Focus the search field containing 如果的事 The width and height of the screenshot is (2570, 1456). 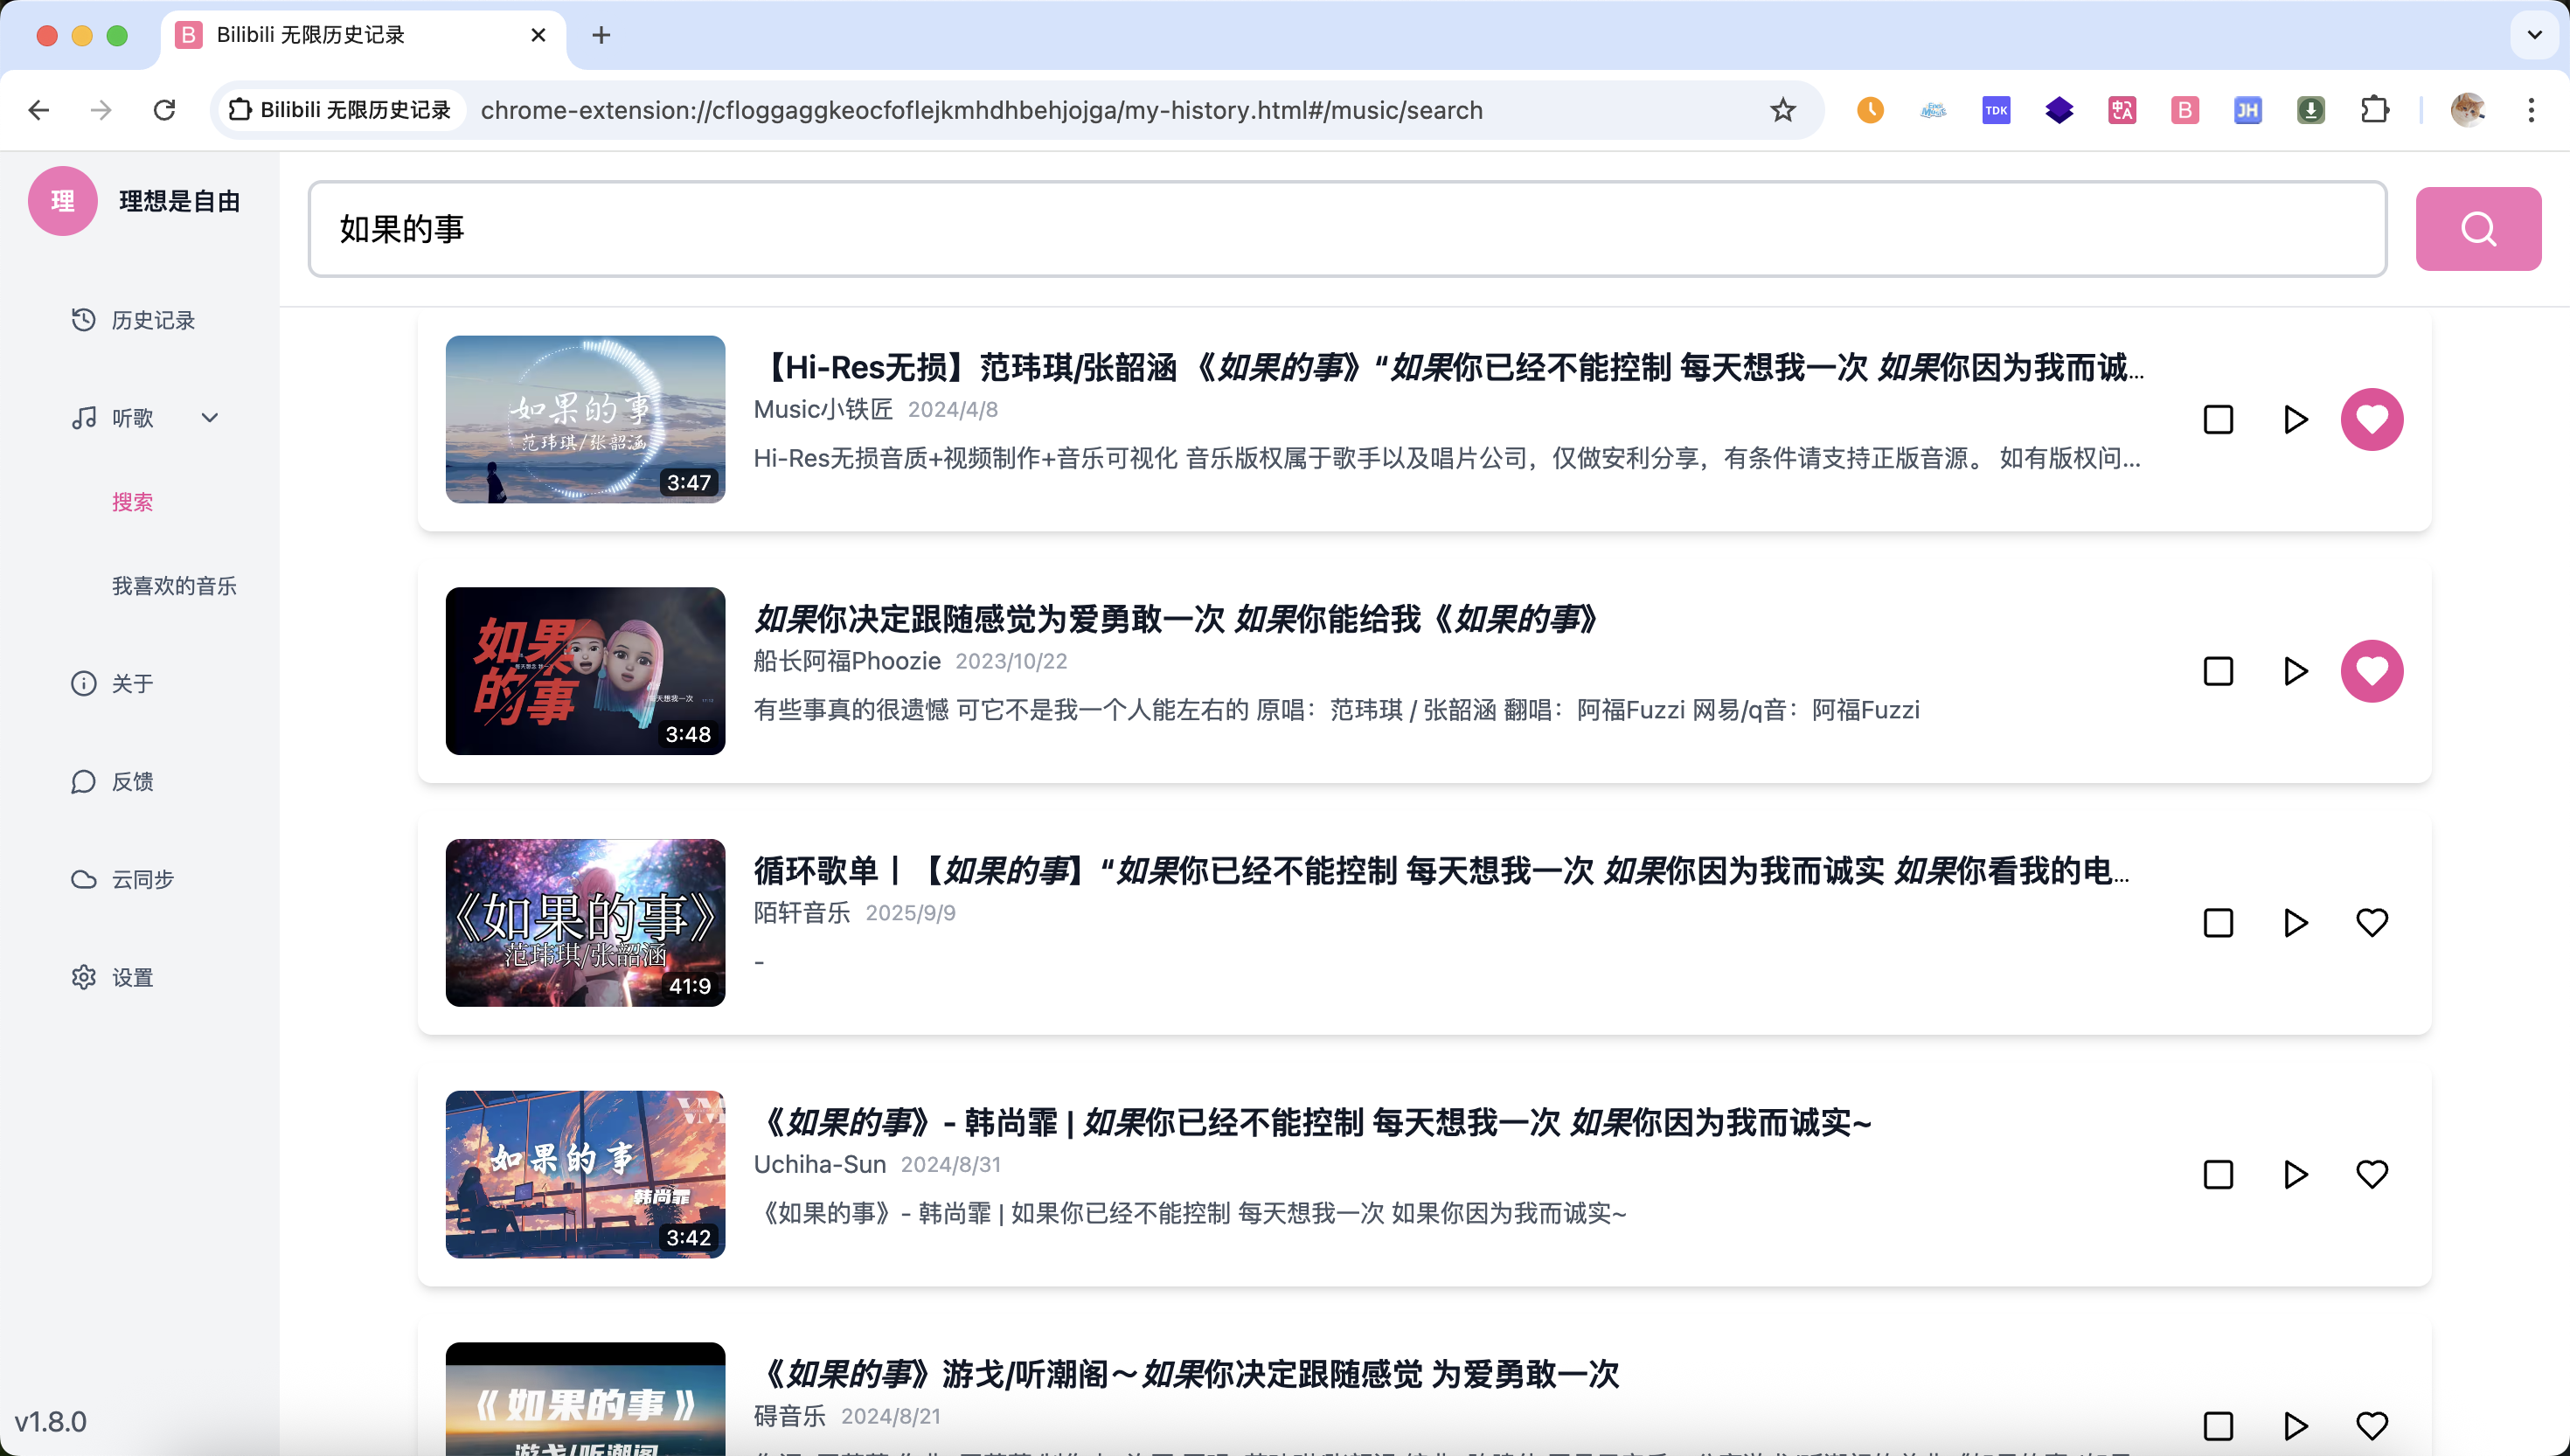point(1347,229)
